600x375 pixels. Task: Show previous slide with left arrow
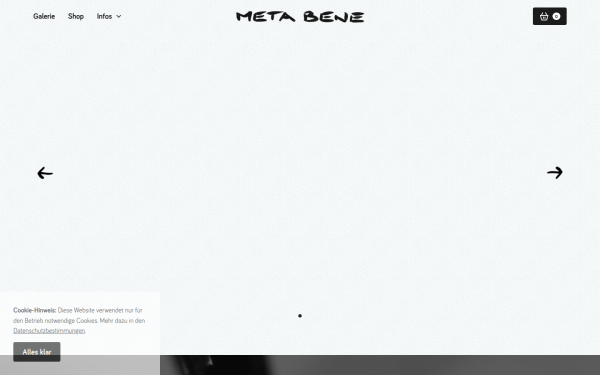coord(45,173)
